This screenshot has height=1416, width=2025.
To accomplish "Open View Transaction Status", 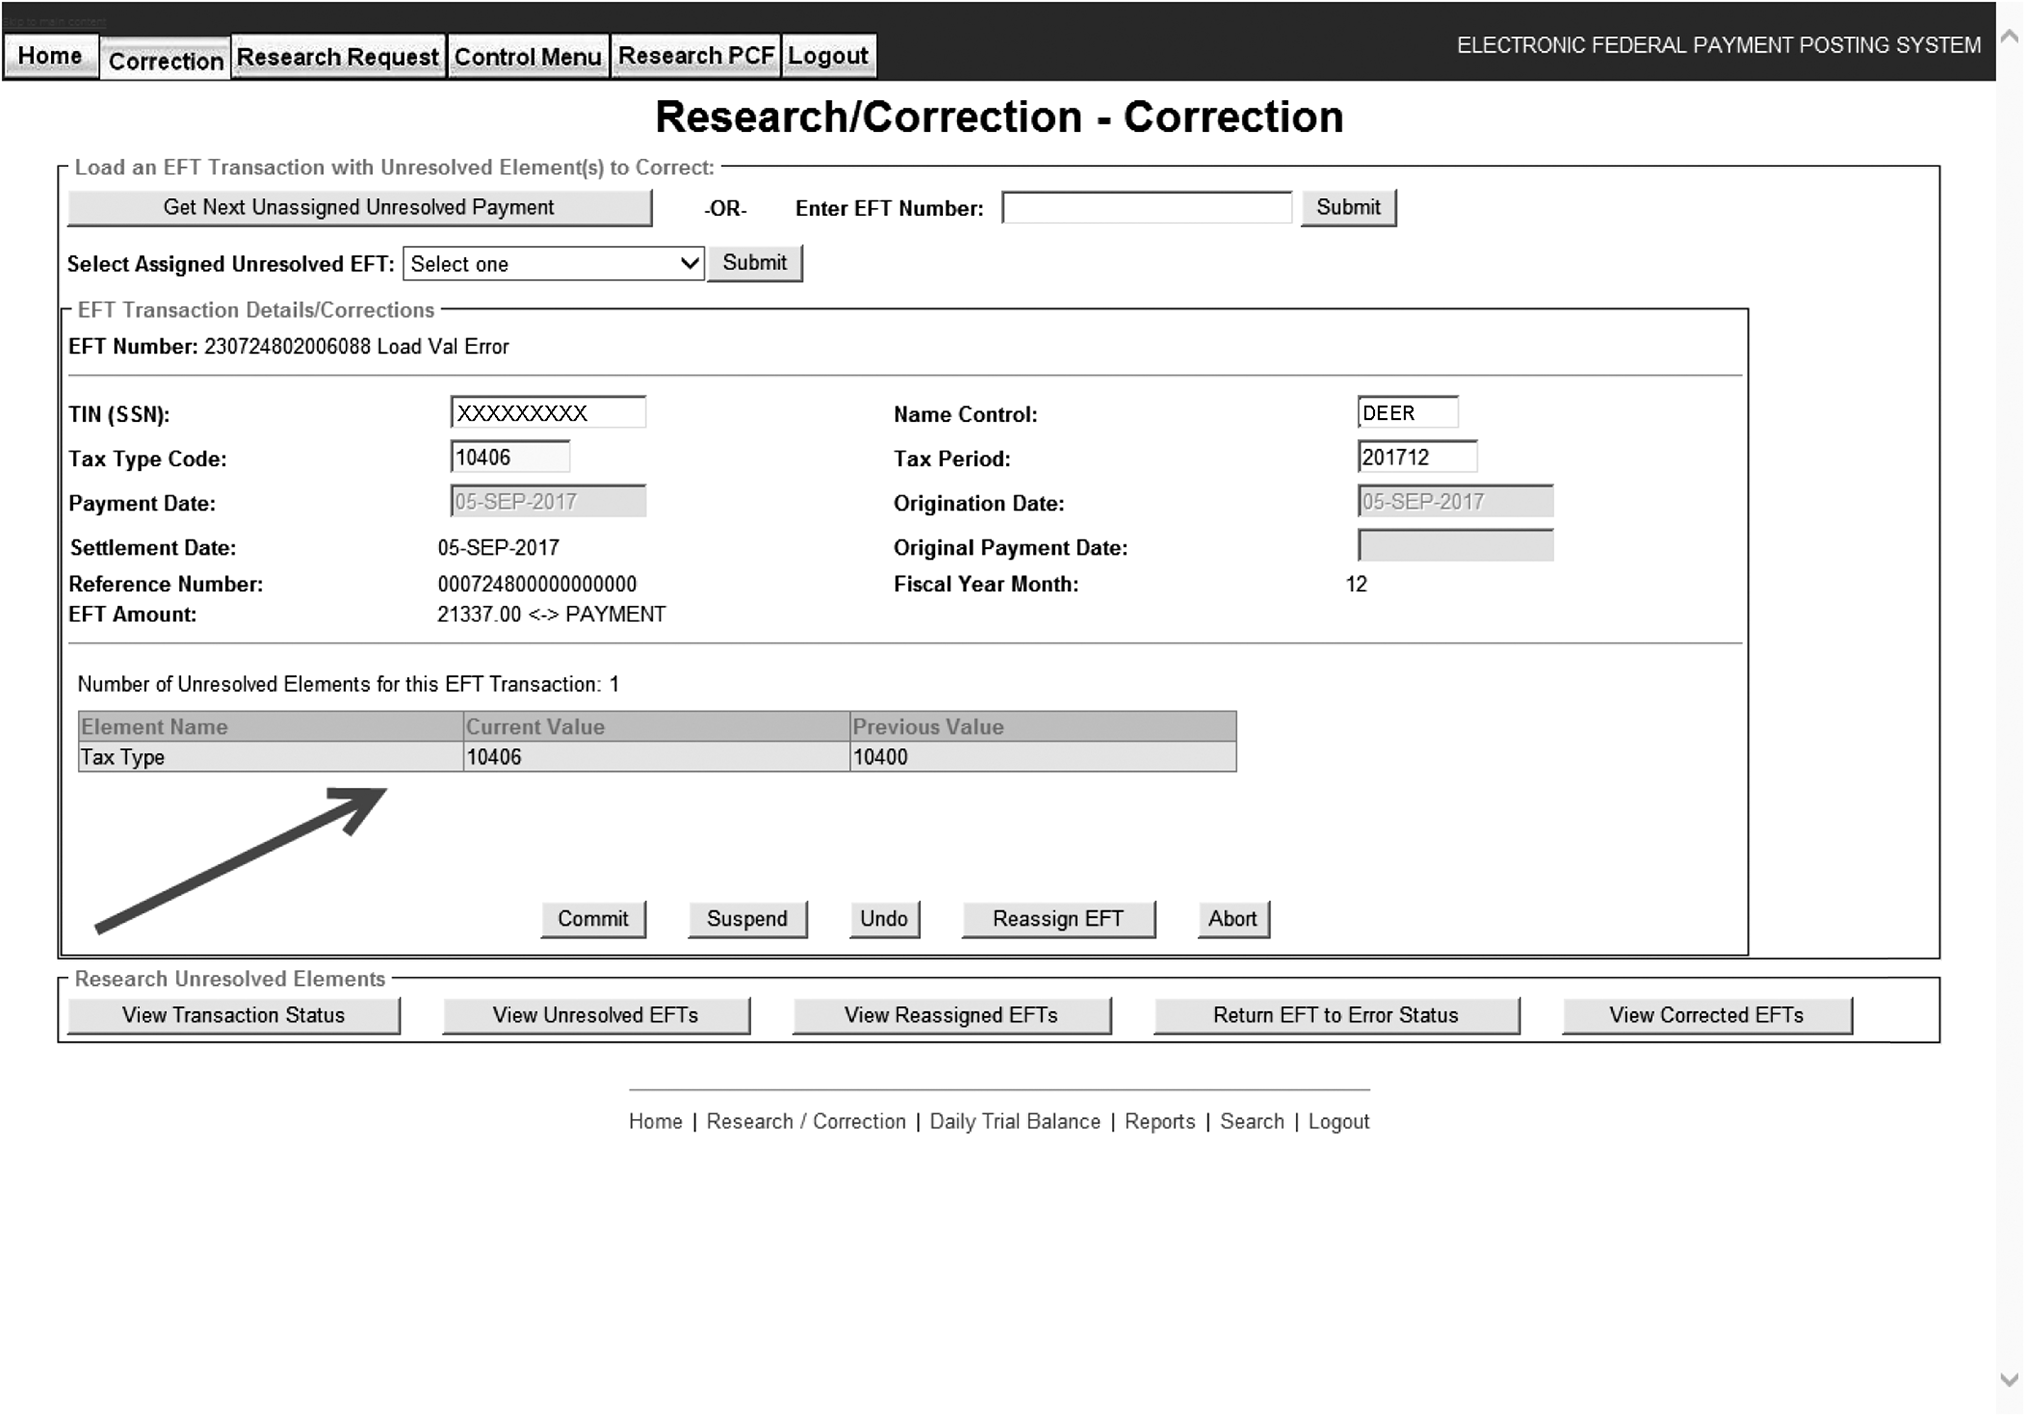I will click(233, 1015).
